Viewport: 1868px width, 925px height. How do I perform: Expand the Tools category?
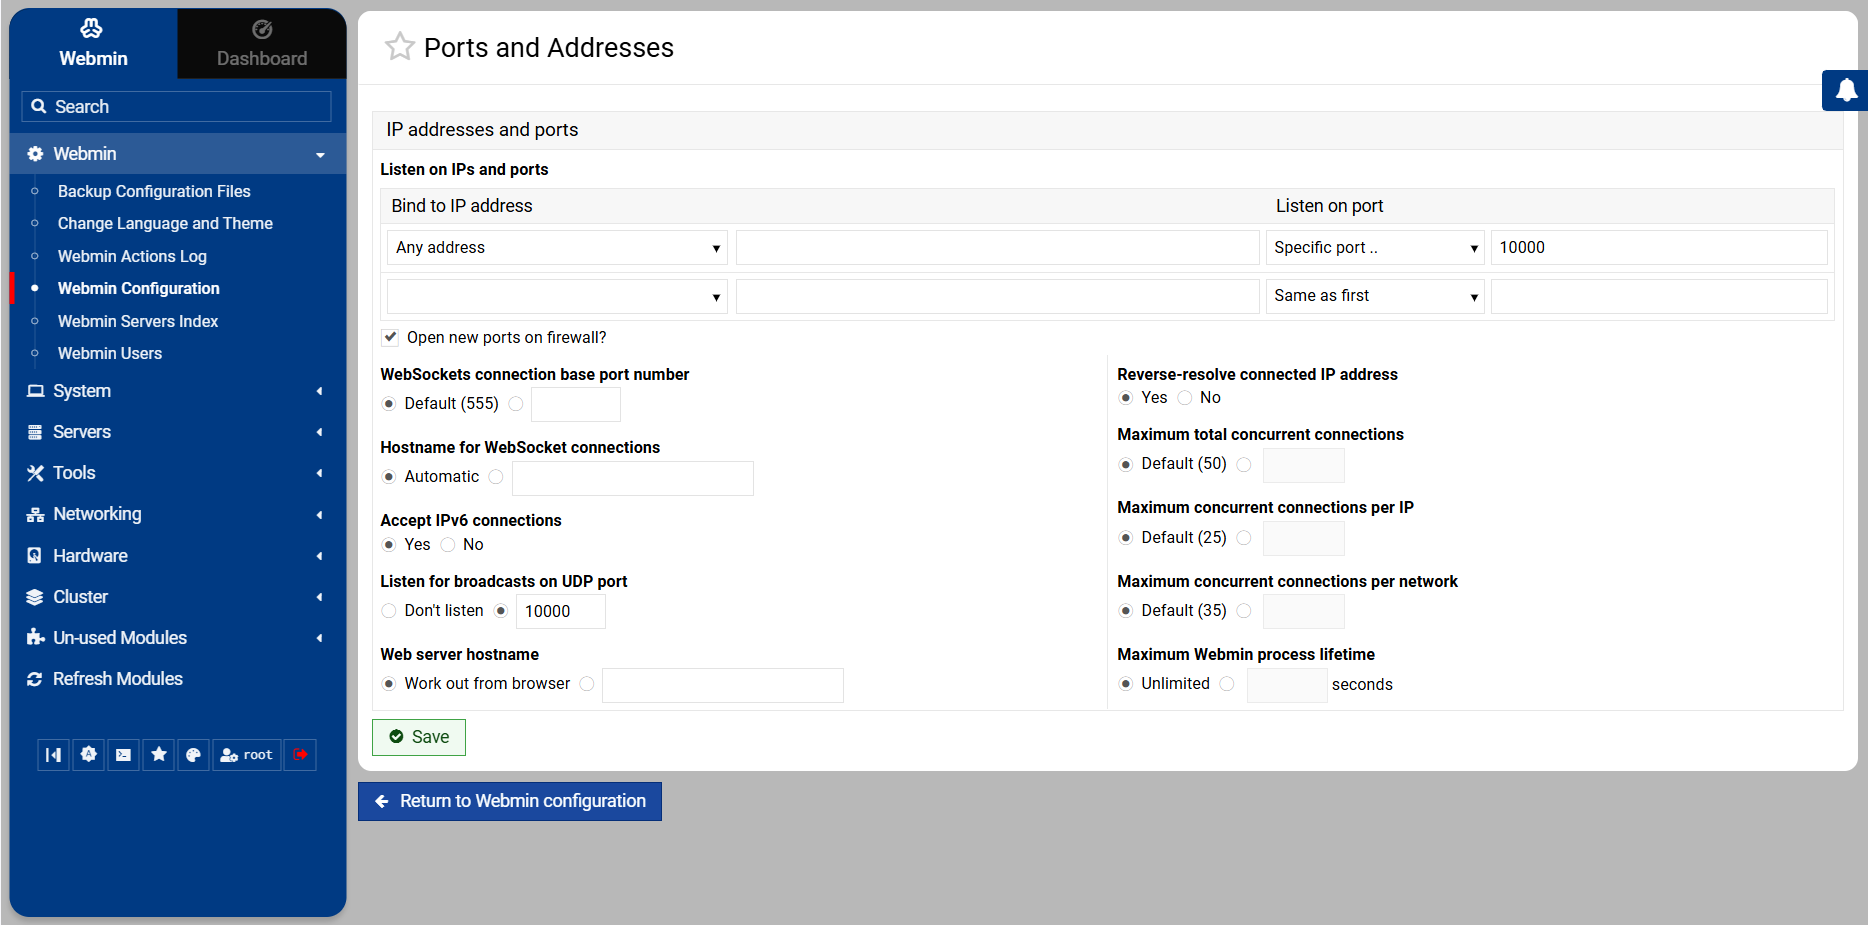[178, 473]
